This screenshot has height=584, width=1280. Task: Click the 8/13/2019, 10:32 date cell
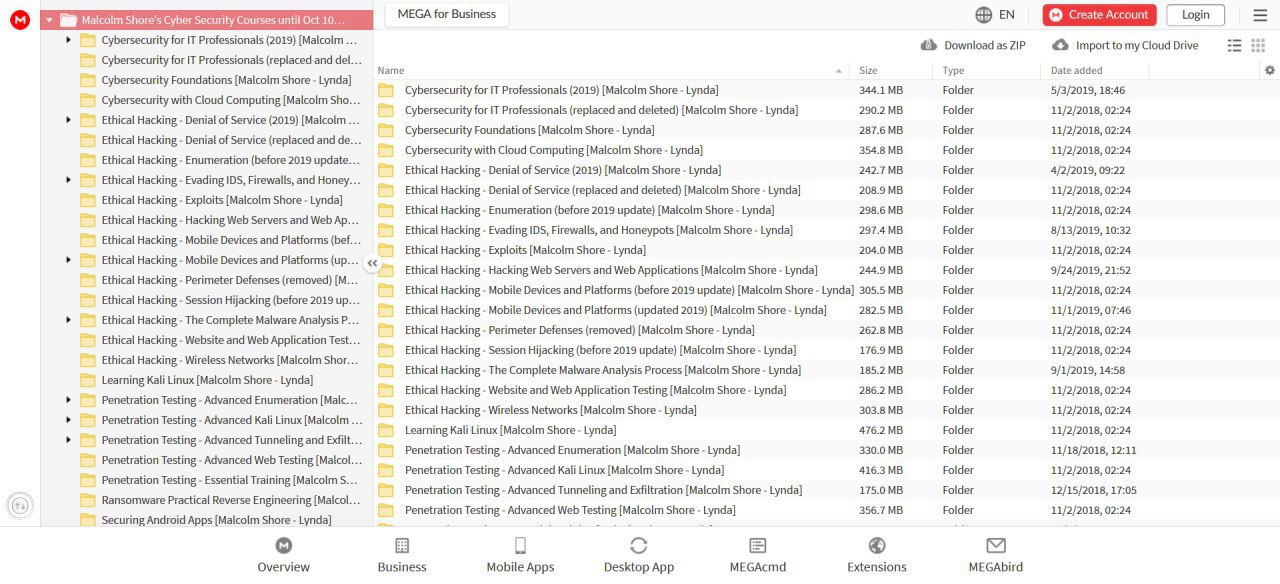(1090, 230)
